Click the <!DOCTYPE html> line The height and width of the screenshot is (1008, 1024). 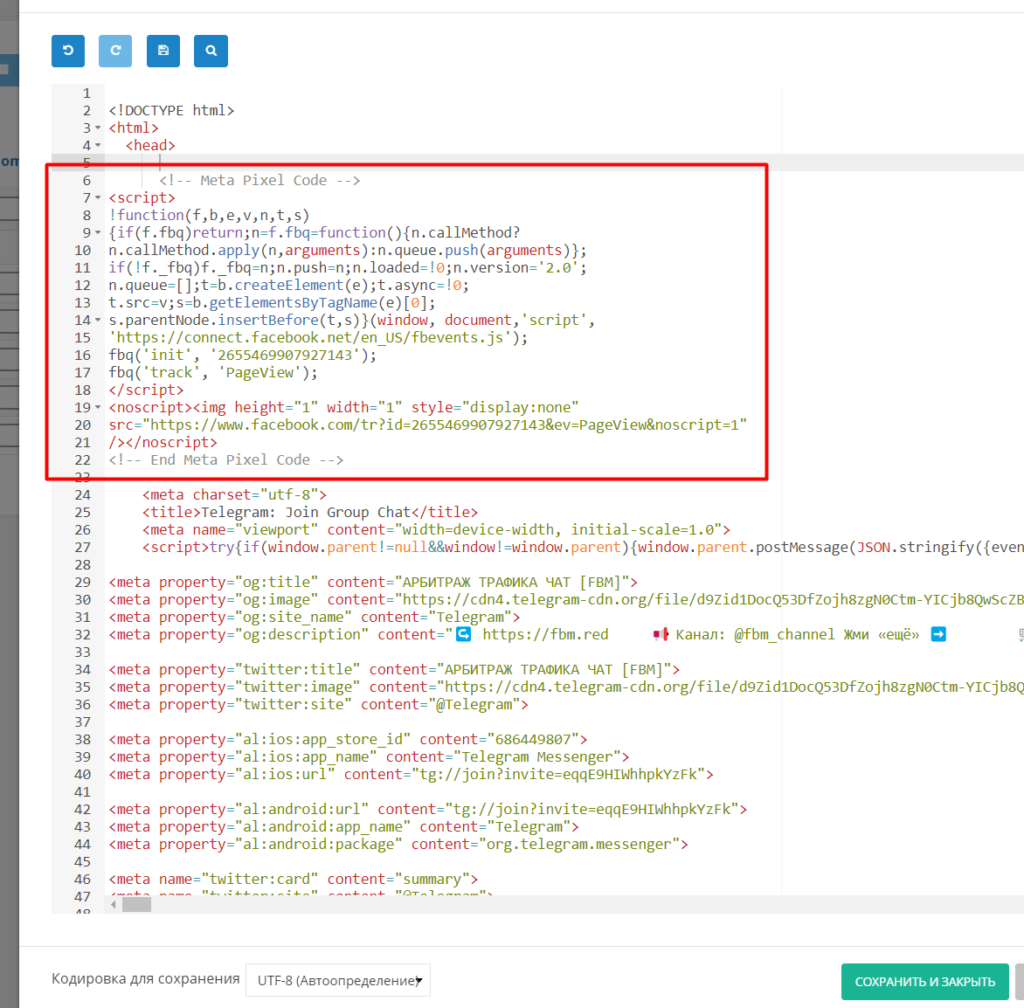171,110
